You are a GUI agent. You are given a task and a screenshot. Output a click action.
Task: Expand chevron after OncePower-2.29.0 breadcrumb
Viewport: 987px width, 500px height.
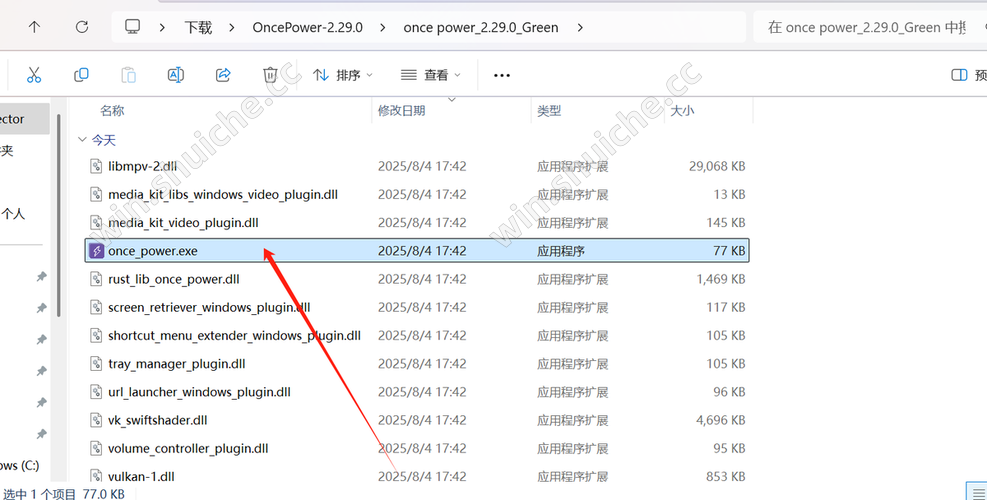click(383, 27)
